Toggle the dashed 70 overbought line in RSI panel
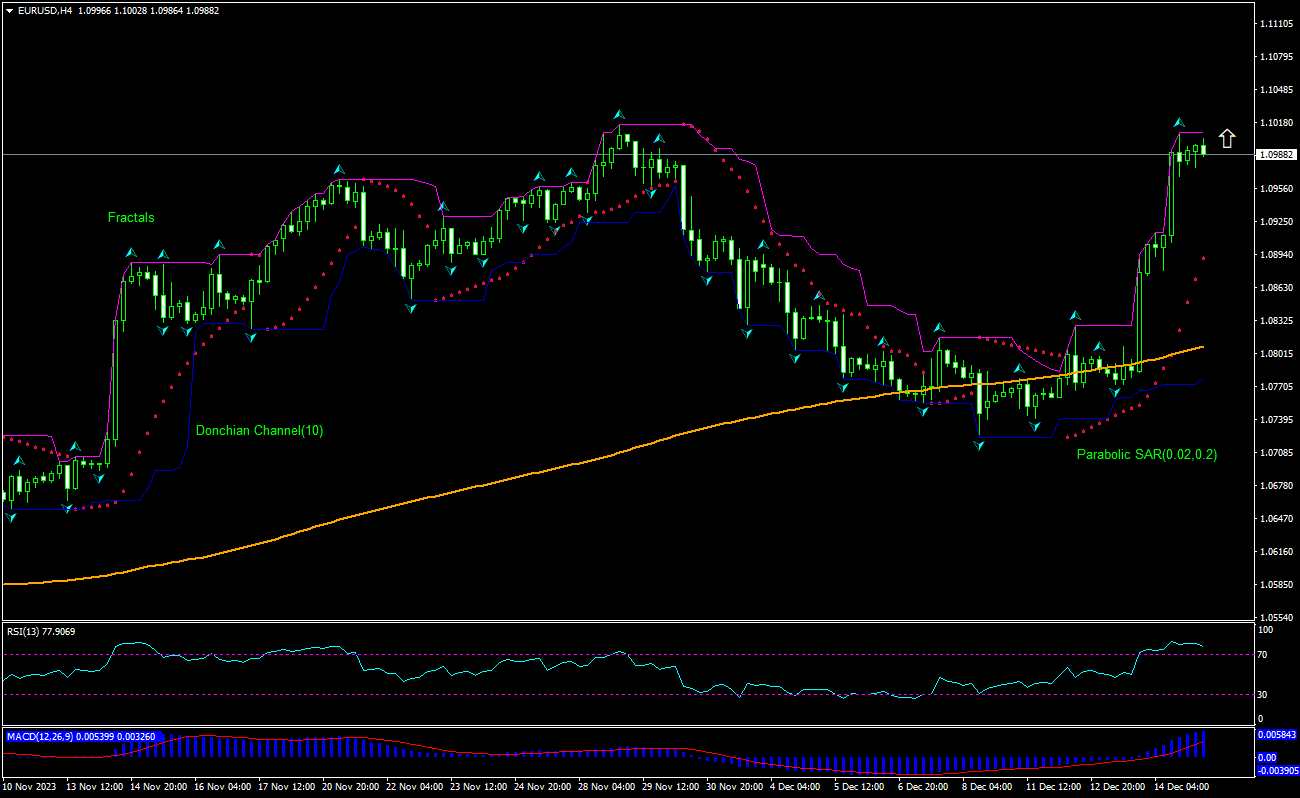This screenshot has width=1300, height=798. point(600,653)
